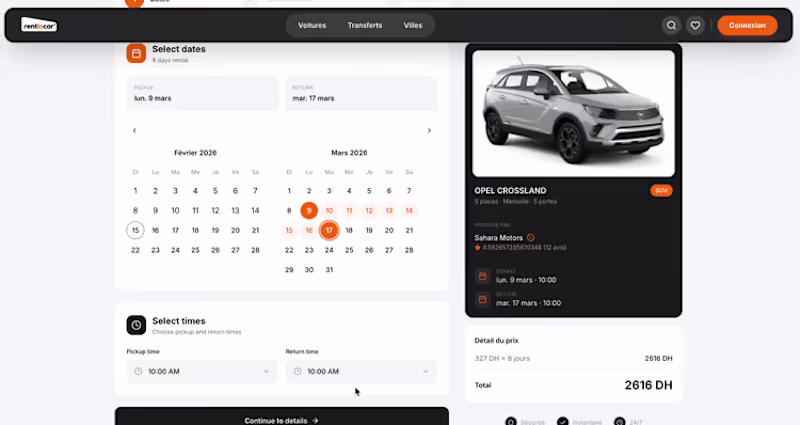Click the SUV badge

pyautogui.click(x=661, y=190)
